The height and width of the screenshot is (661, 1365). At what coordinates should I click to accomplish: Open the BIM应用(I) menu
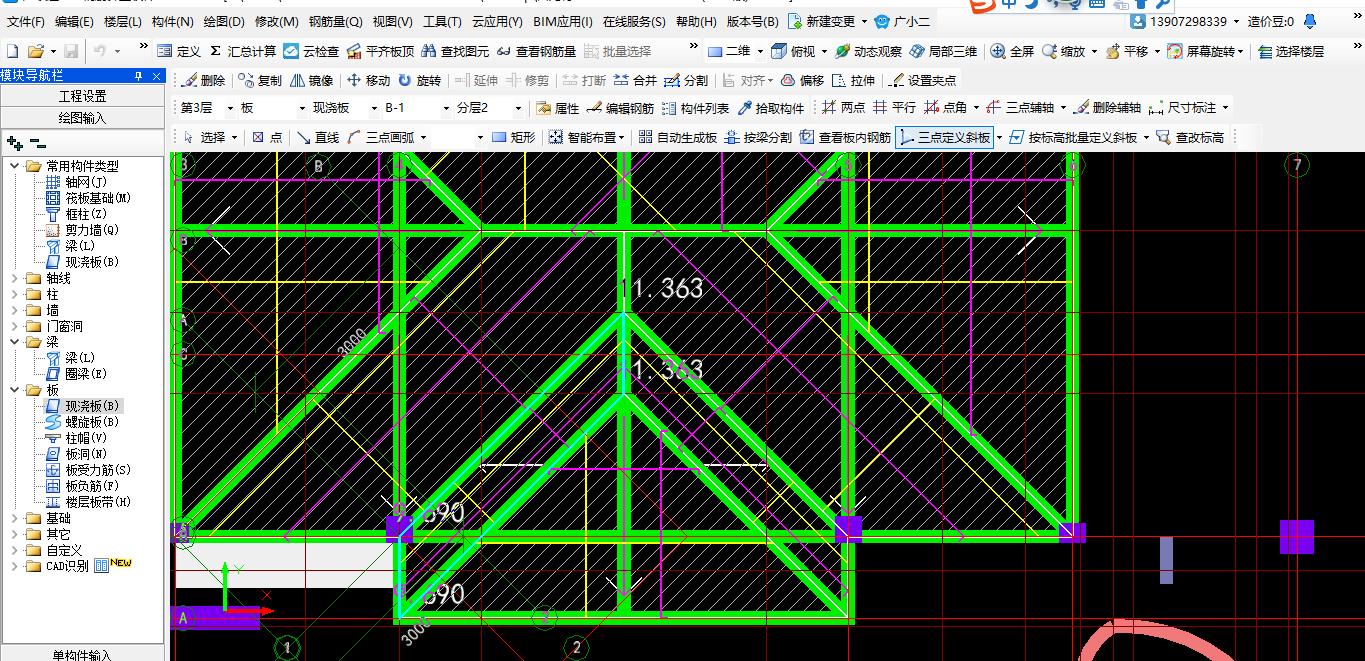[562, 22]
